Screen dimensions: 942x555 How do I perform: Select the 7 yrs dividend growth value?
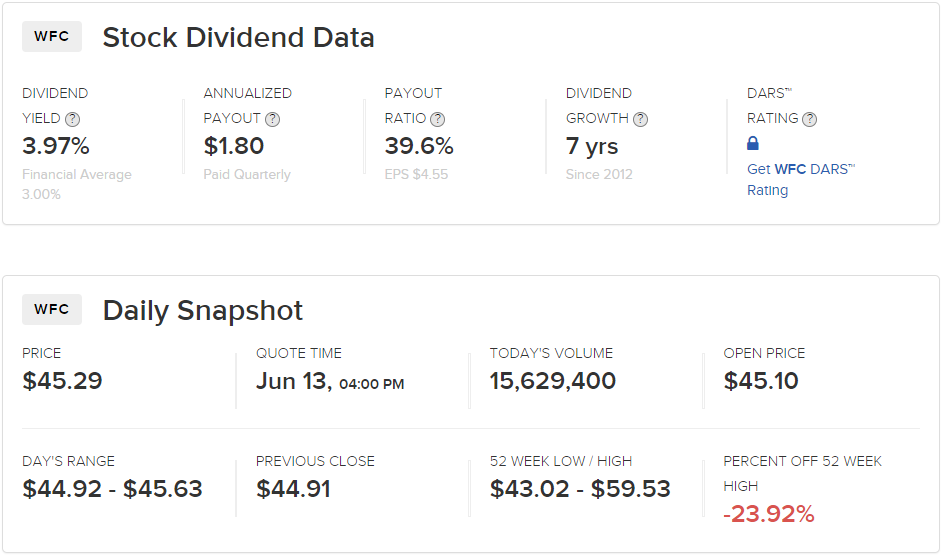[592, 146]
